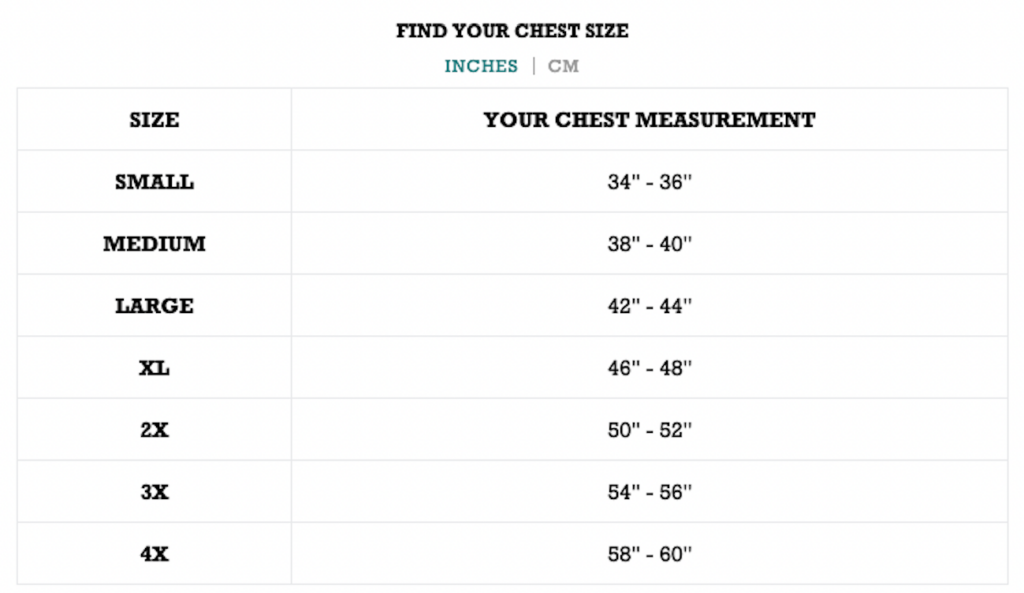Viewport: 1024px width, 593px height.
Task: Select the 4X size row
Action: tap(152, 553)
